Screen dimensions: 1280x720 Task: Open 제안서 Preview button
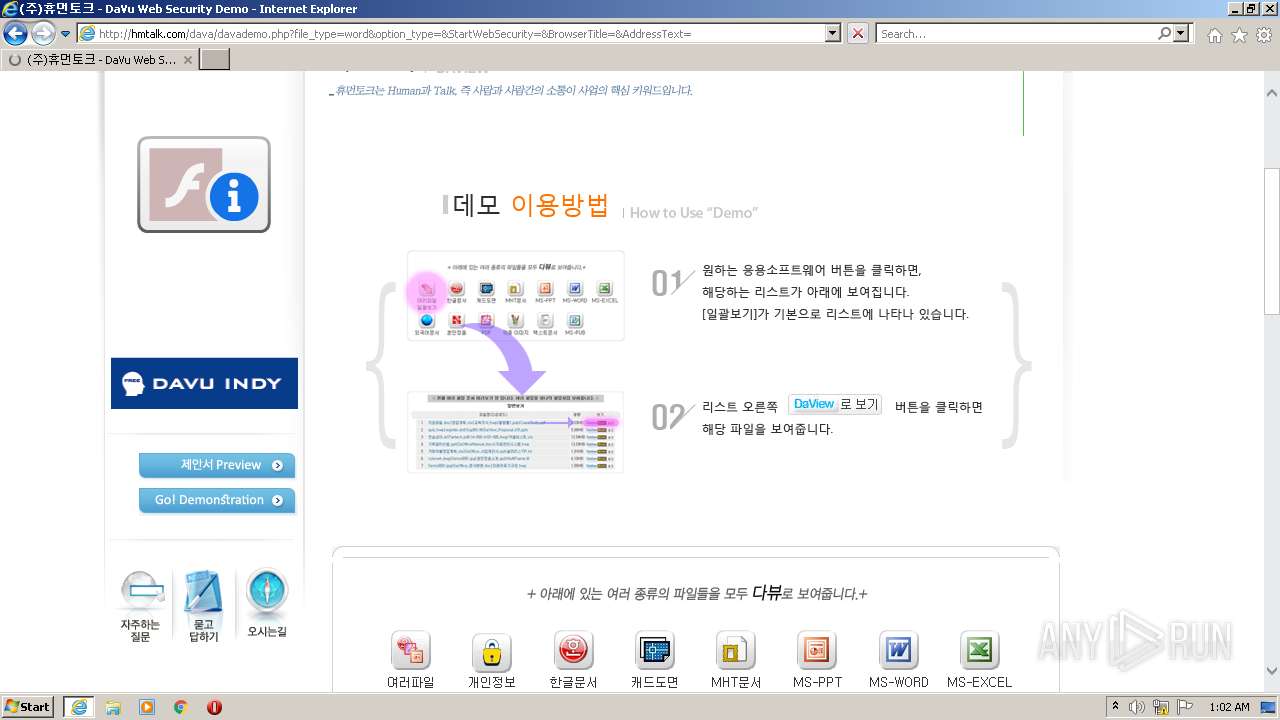pos(217,465)
